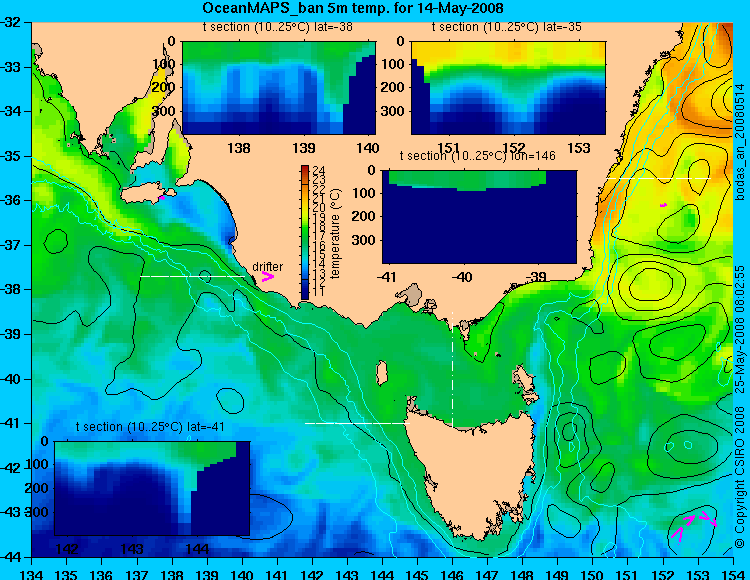Select the lat=-35 temperature section inset plot
Image resolution: width=750 pixels, height=580 pixels.
(508, 88)
